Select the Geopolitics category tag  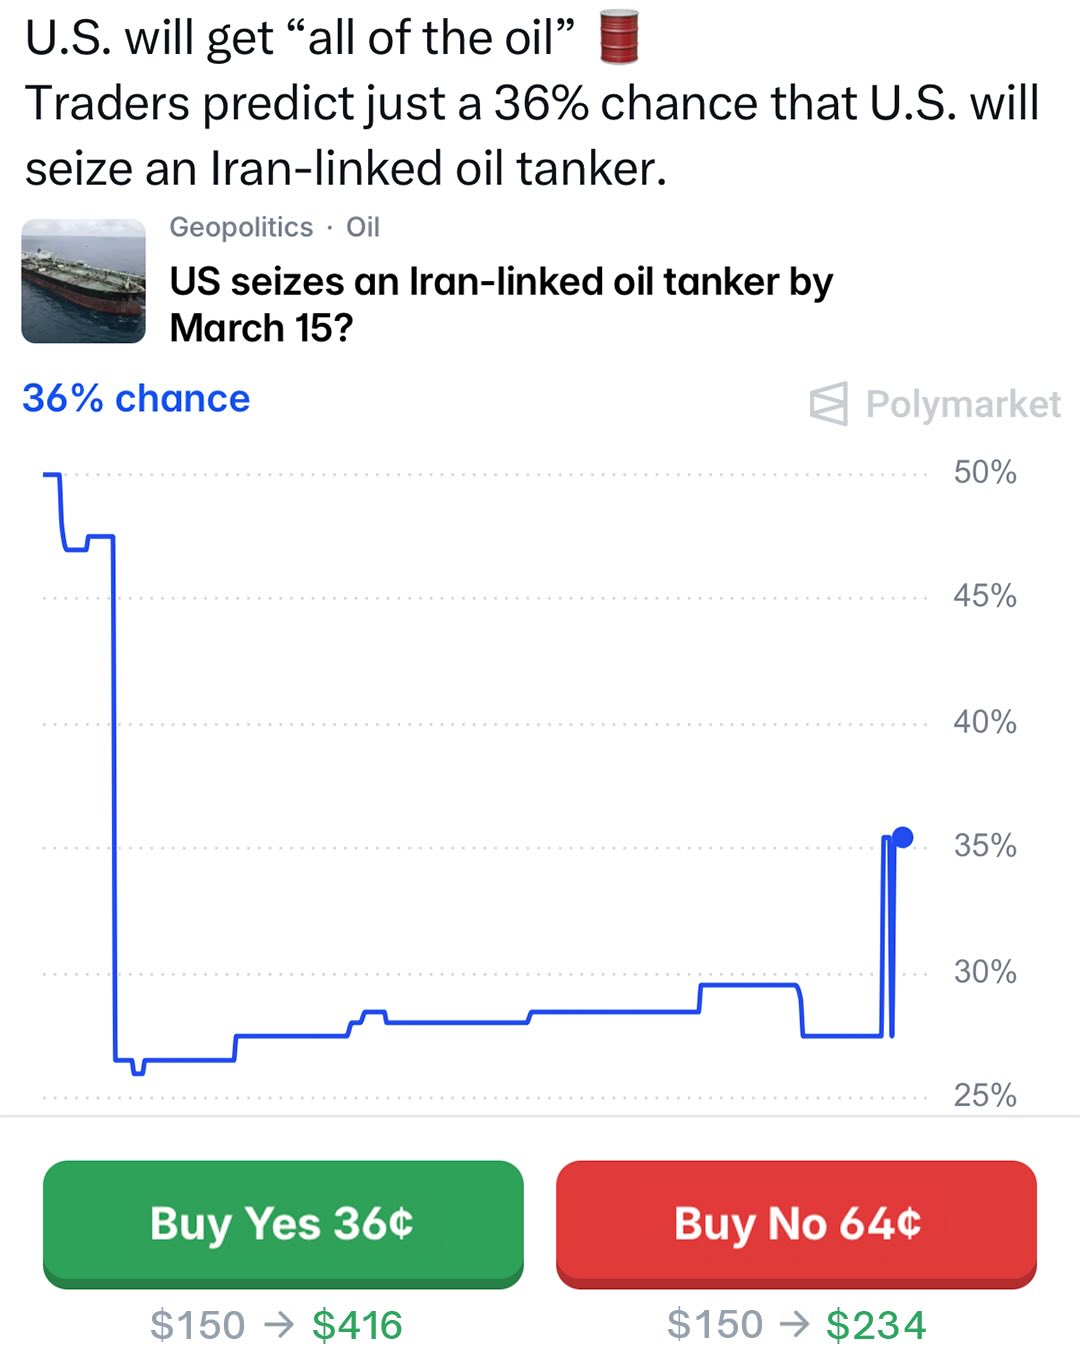click(241, 227)
